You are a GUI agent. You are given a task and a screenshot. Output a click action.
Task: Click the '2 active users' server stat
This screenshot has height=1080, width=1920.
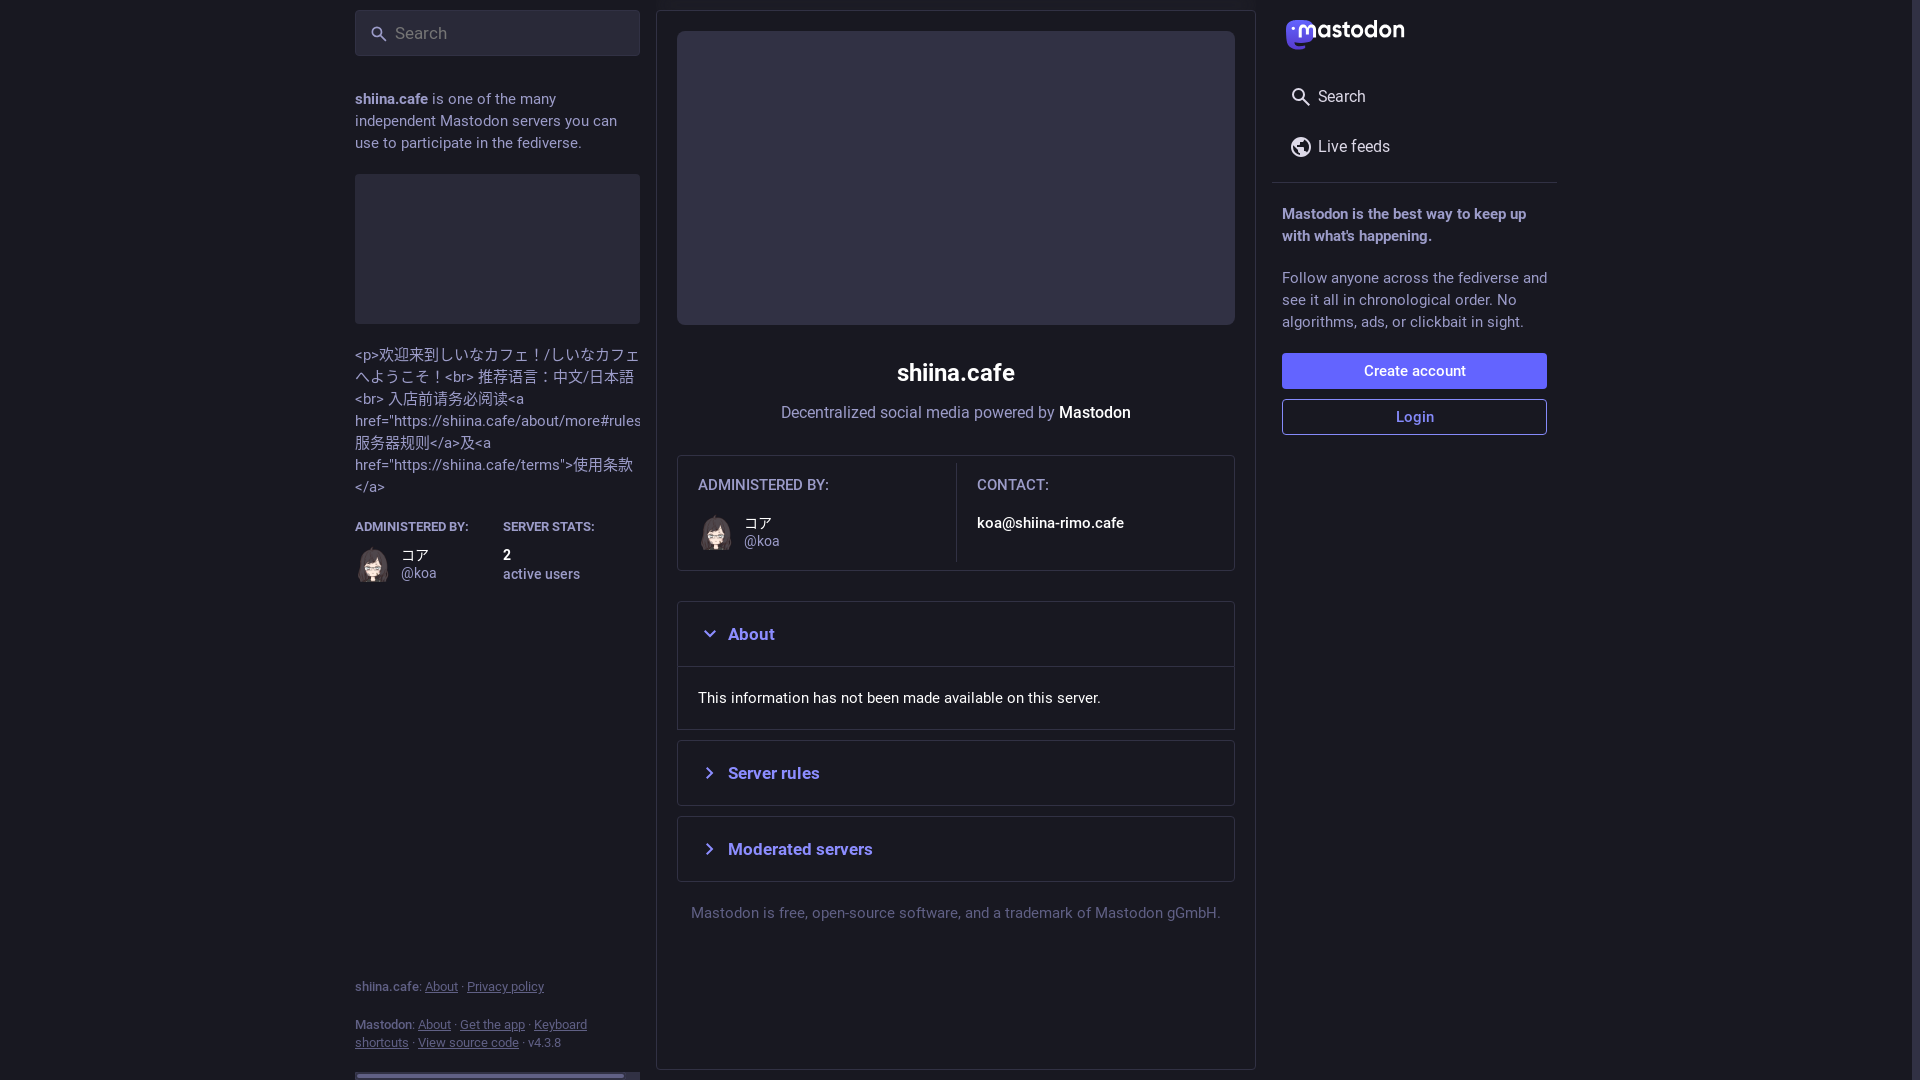coord(541,564)
